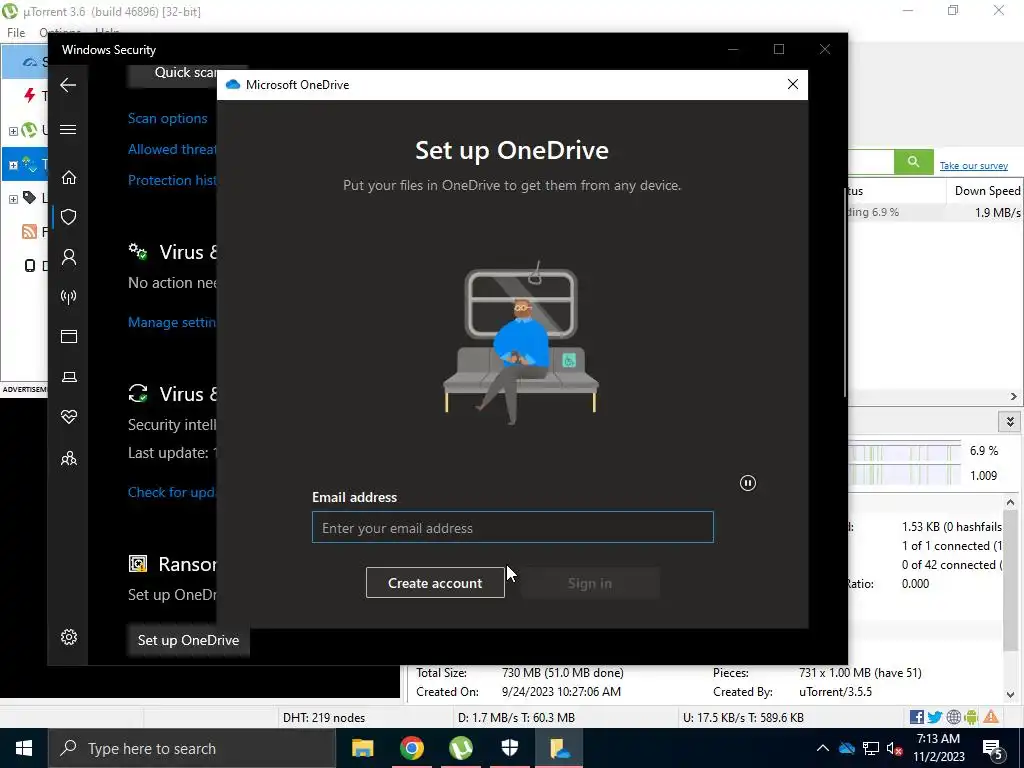
Task: Click uTorrent list horizontal scrollbar right arrow
Action: (1014, 396)
